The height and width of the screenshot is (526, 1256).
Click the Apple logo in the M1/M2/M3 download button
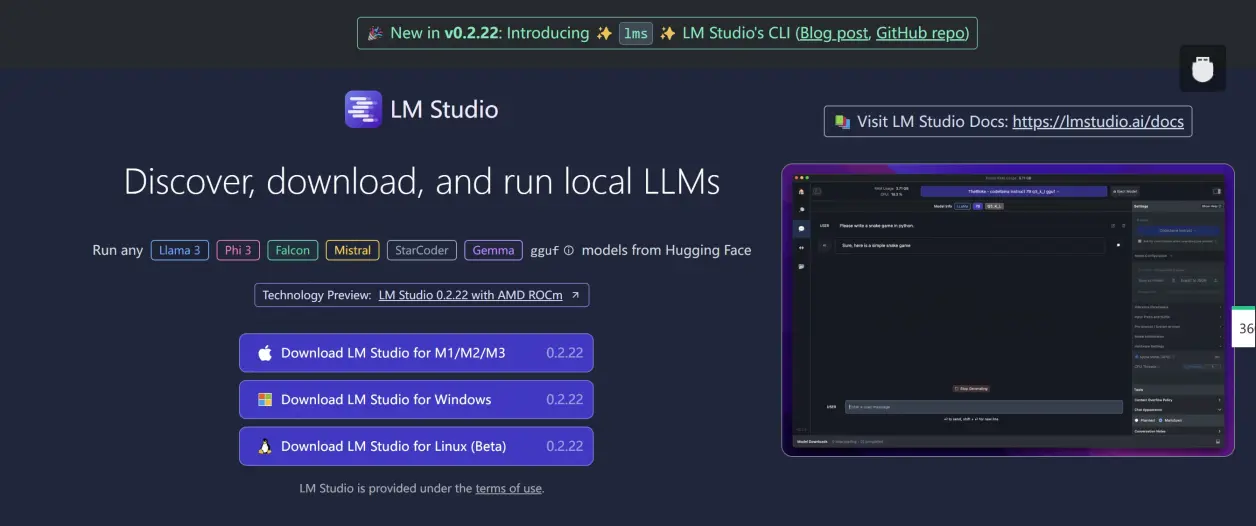coord(265,353)
